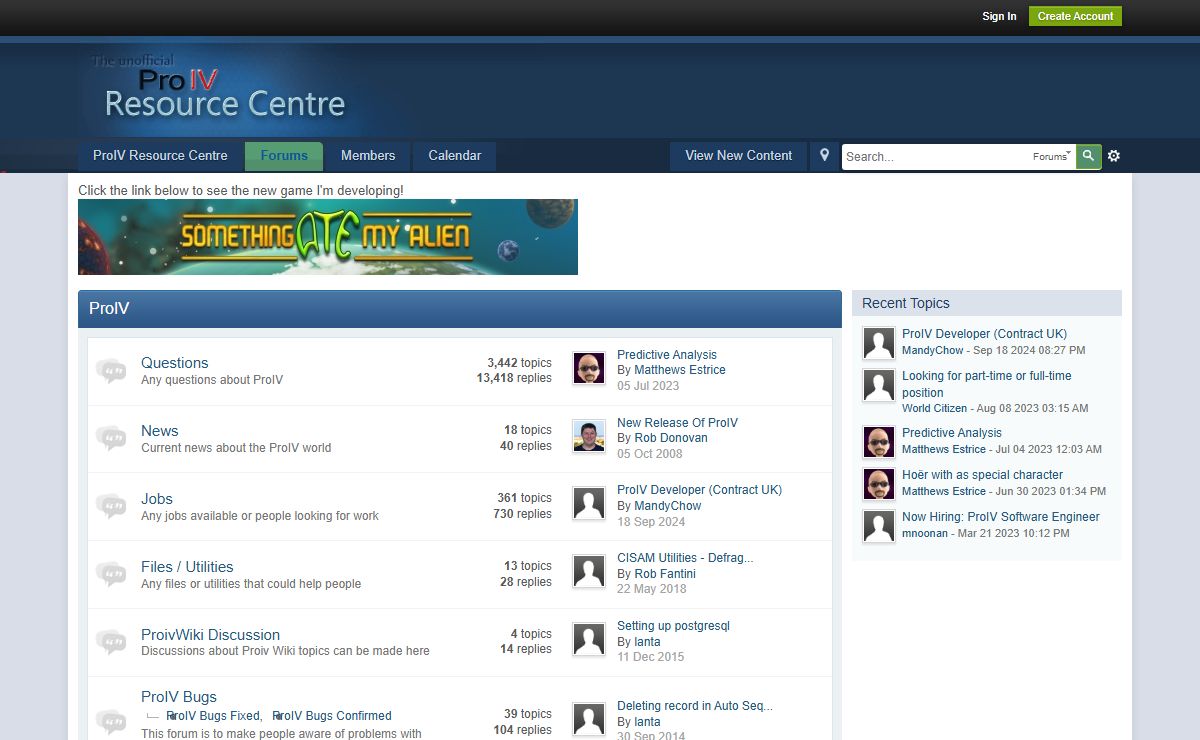
Task: Click the Jobs forum speech bubble icon
Action: coord(111,506)
